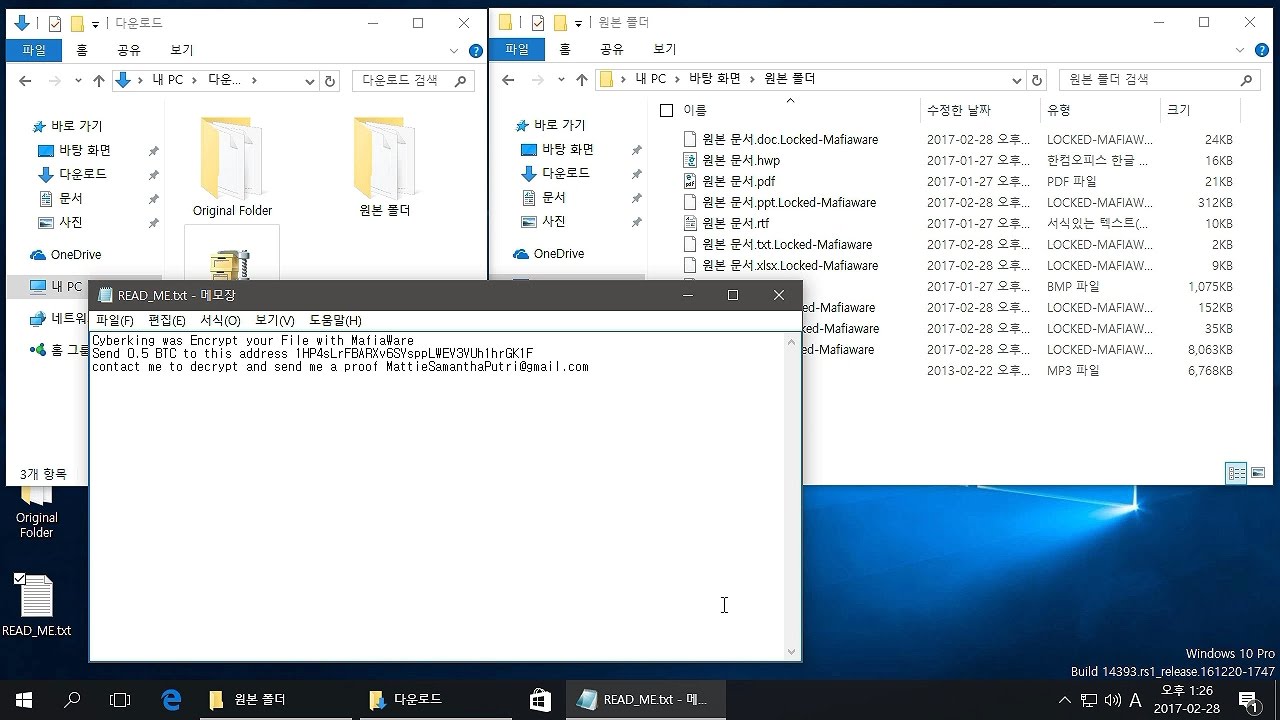The image size is (1280, 720).
Task: Click Notepad scrollbar up arrow
Action: tap(792, 342)
